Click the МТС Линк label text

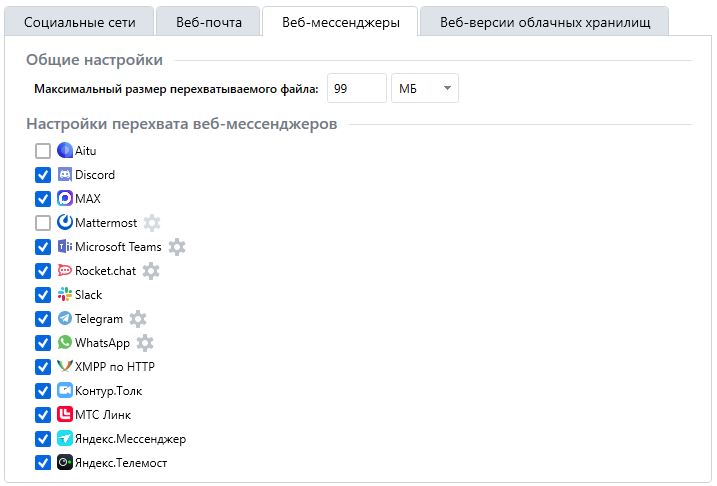pyautogui.click(x=103, y=415)
